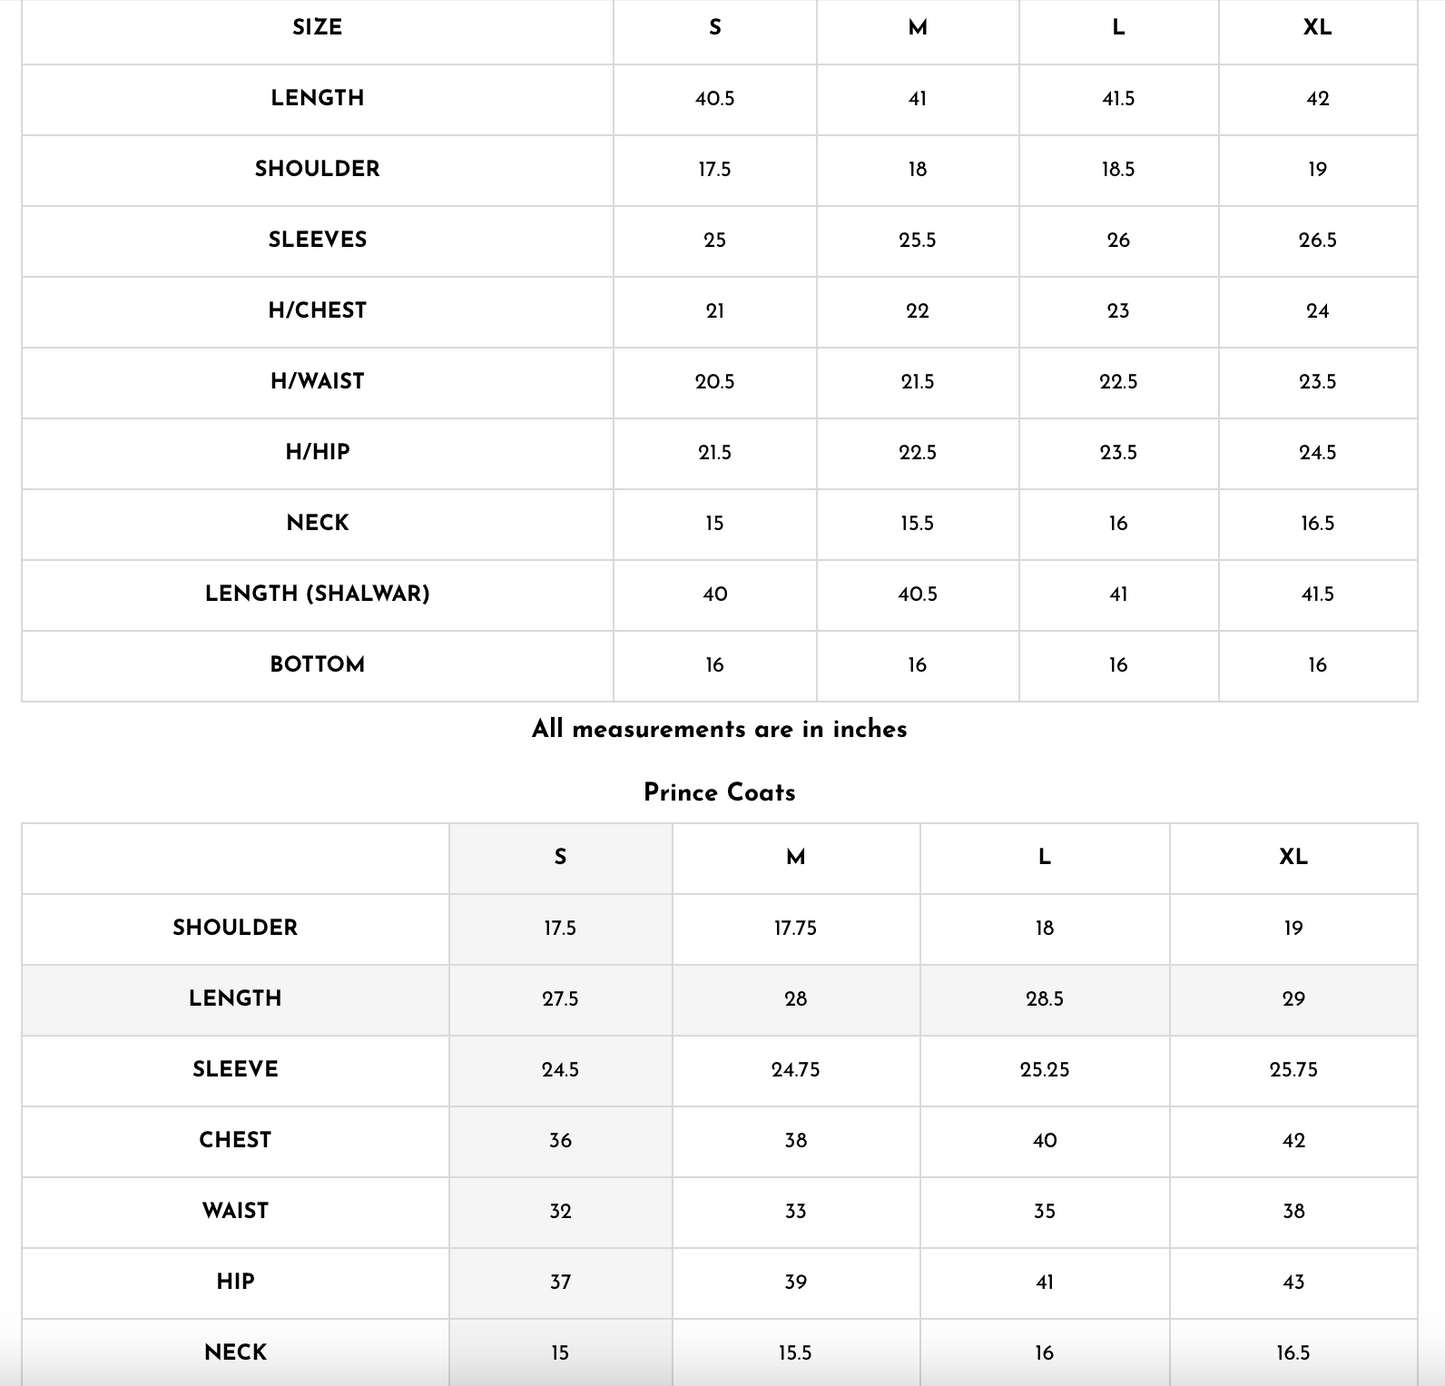This screenshot has height=1386, width=1445.
Task: Select the SLEEVES row label in top table
Action: coord(317,240)
